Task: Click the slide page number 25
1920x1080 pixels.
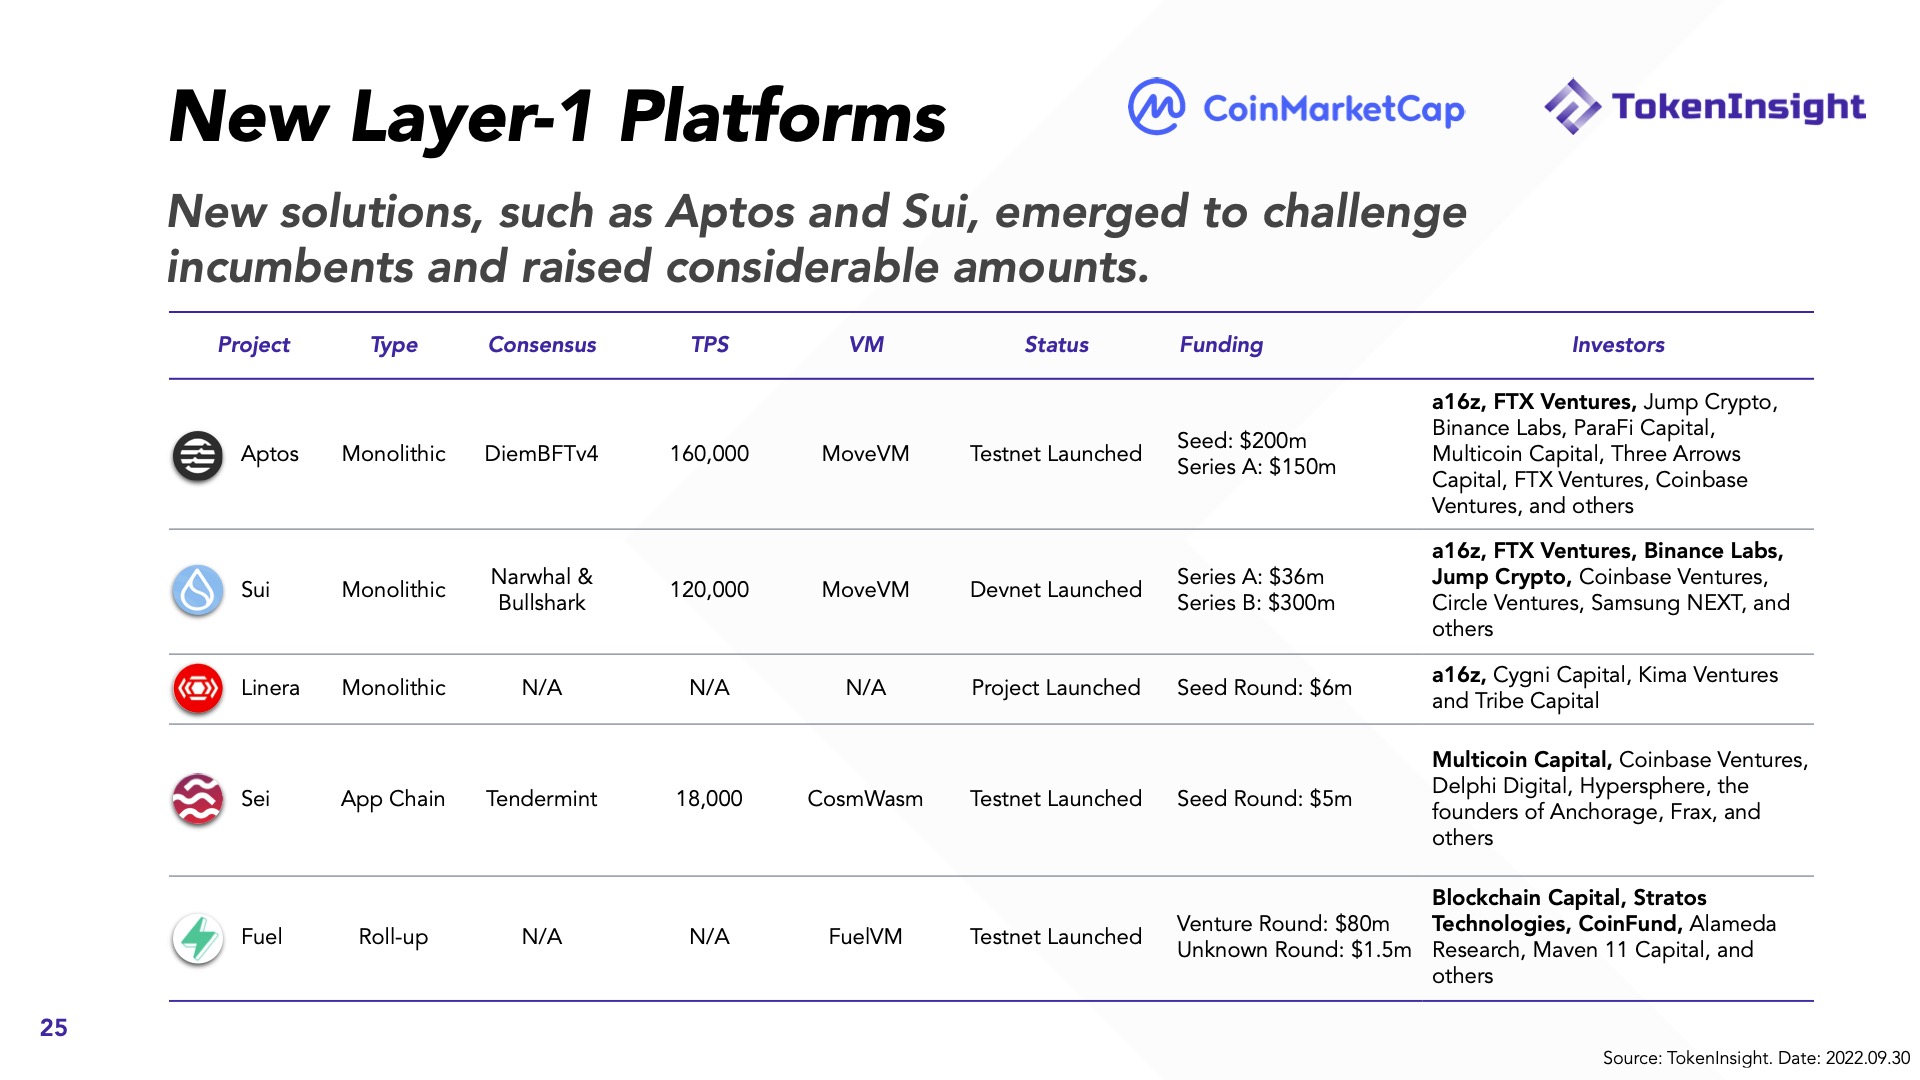Action: (x=54, y=1028)
